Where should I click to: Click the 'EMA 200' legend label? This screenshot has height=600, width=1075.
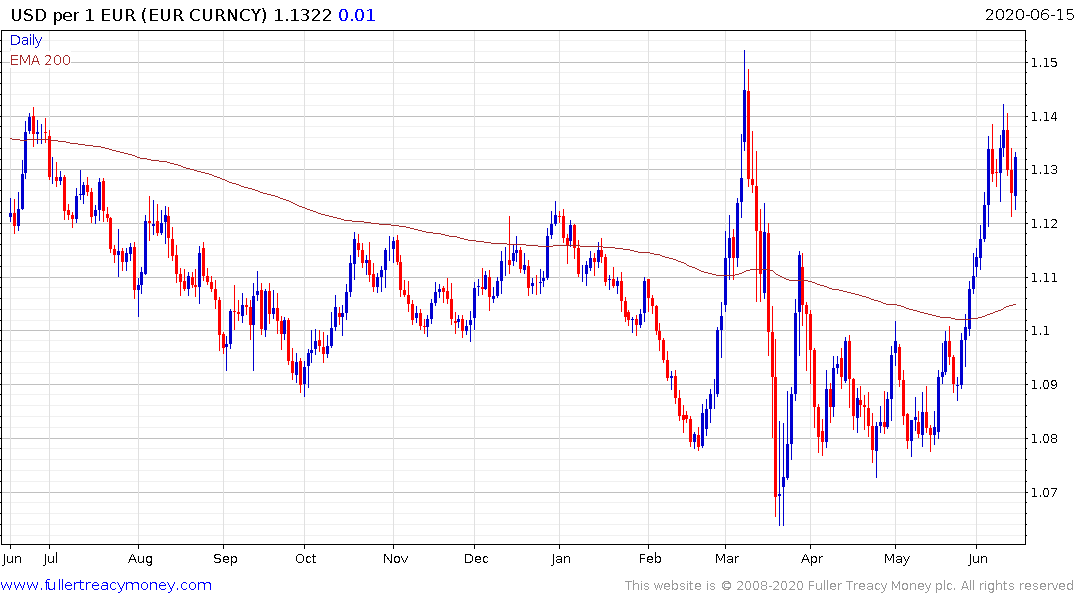tap(40, 60)
